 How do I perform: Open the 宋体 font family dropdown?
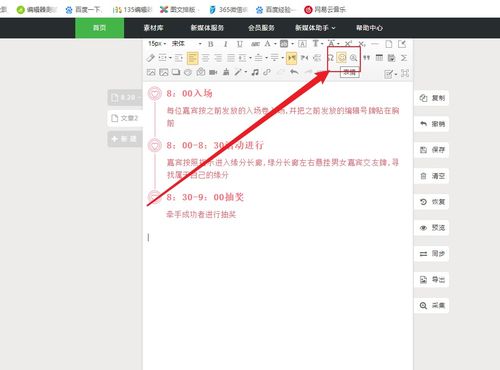click(186, 44)
